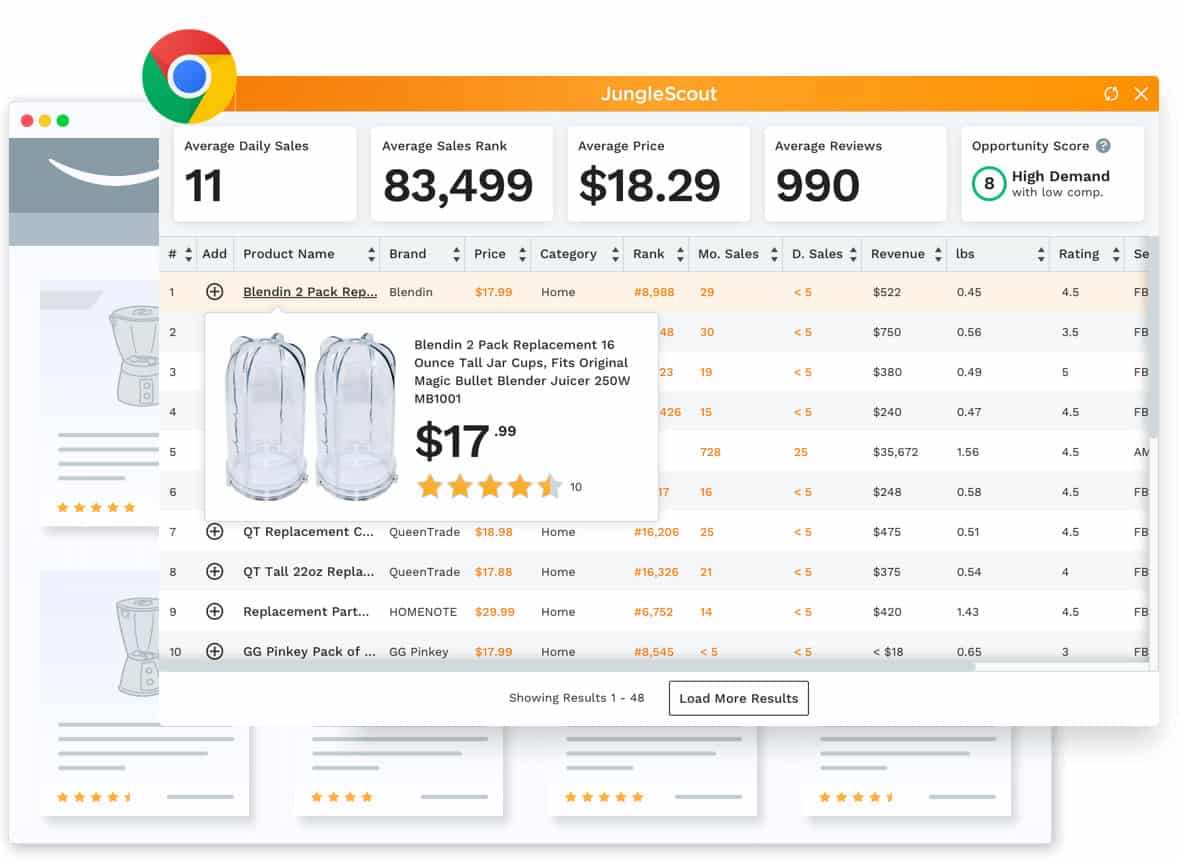Click the $35,672 revenue cell

pos(895,452)
